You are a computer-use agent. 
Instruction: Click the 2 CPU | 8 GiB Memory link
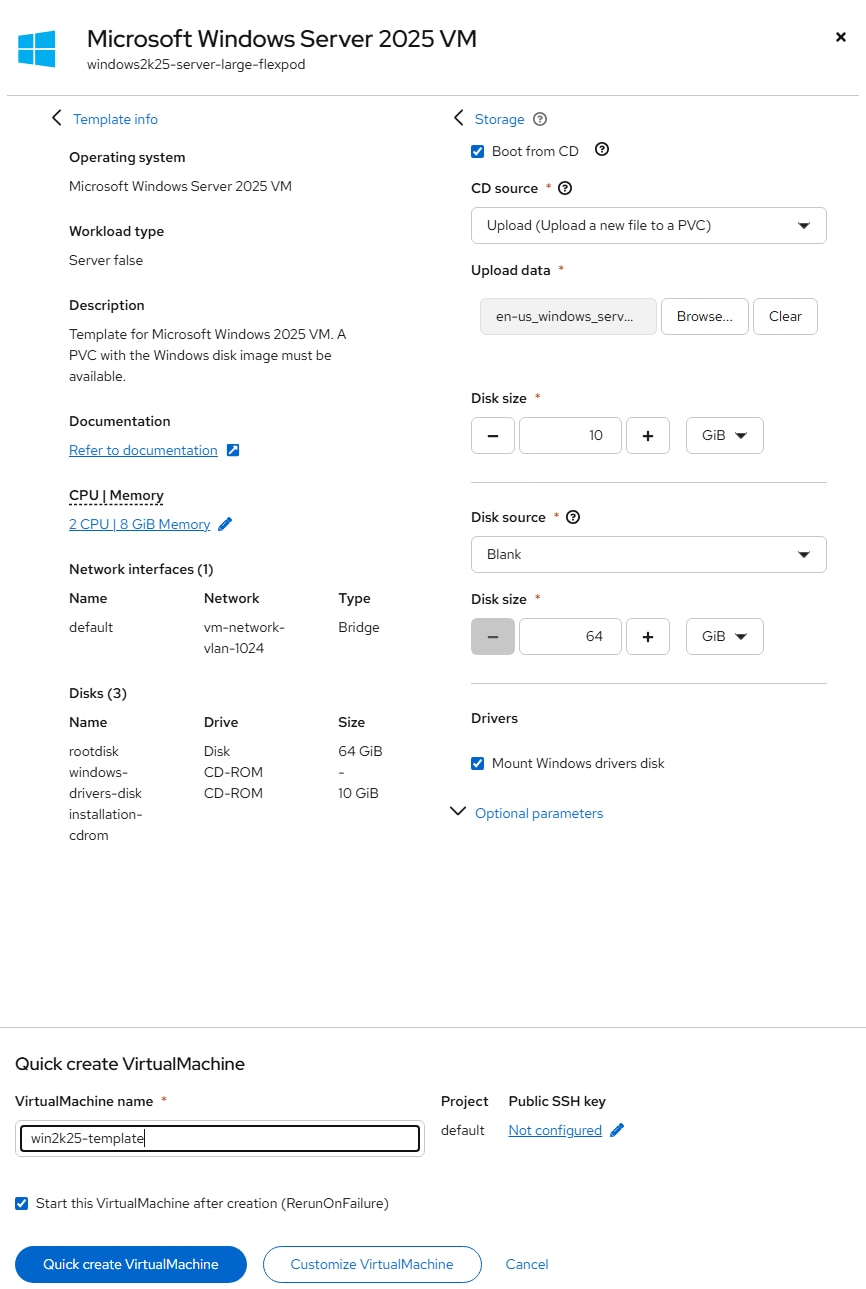pos(140,524)
